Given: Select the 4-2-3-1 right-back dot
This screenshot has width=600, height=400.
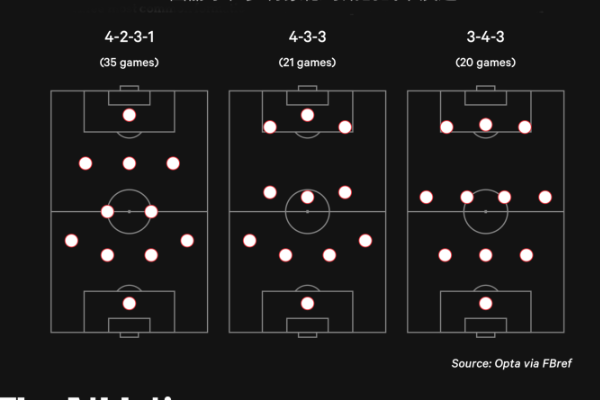Looking at the screenshot, I should (187, 240).
